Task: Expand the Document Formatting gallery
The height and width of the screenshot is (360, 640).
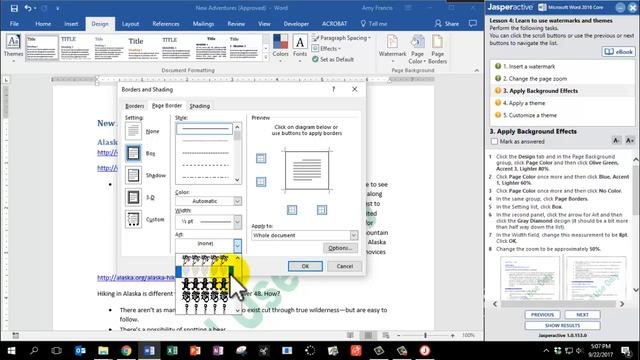Action: pos(266,58)
